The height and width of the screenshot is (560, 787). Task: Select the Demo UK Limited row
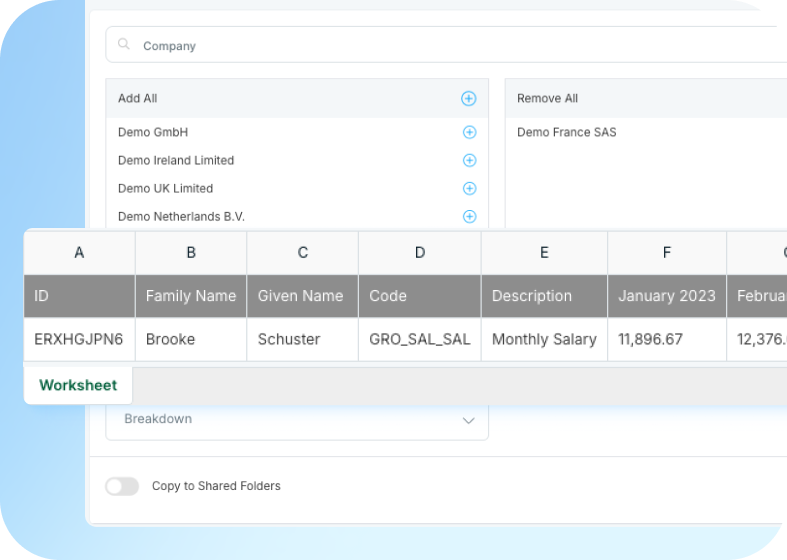tap(297, 188)
